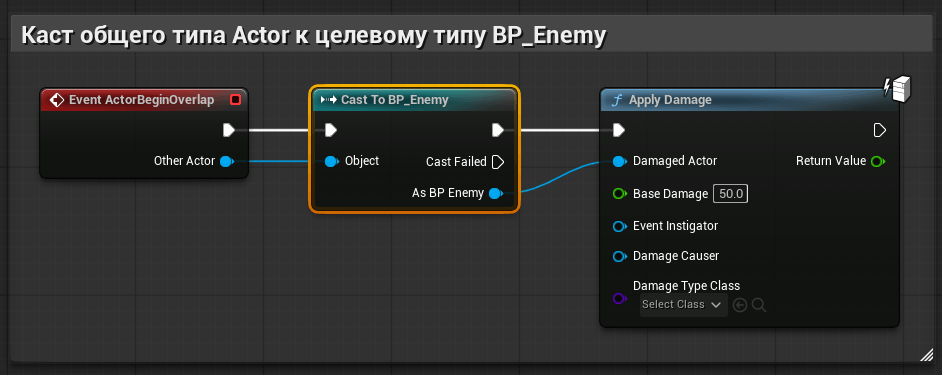Image resolution: width=942 pixels, height=375 pixels.
Task: Click the Cast Failed label
Action: (456, 162)
